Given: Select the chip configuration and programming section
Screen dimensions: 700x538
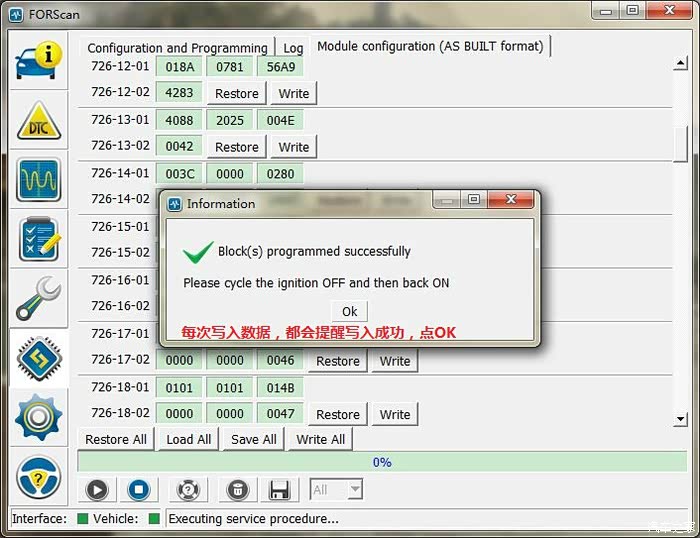Looking at the screenshot, I should 39,359.
